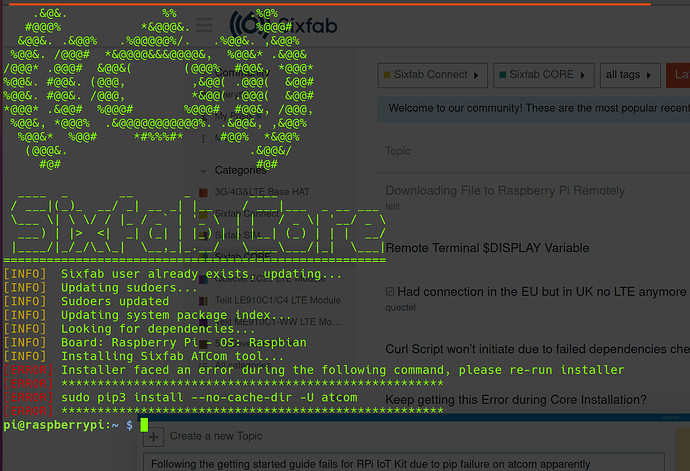This screenshot has width=690, height=471.
Task: Open topic Curl Script won't initiate
Action: coord(537,349)
